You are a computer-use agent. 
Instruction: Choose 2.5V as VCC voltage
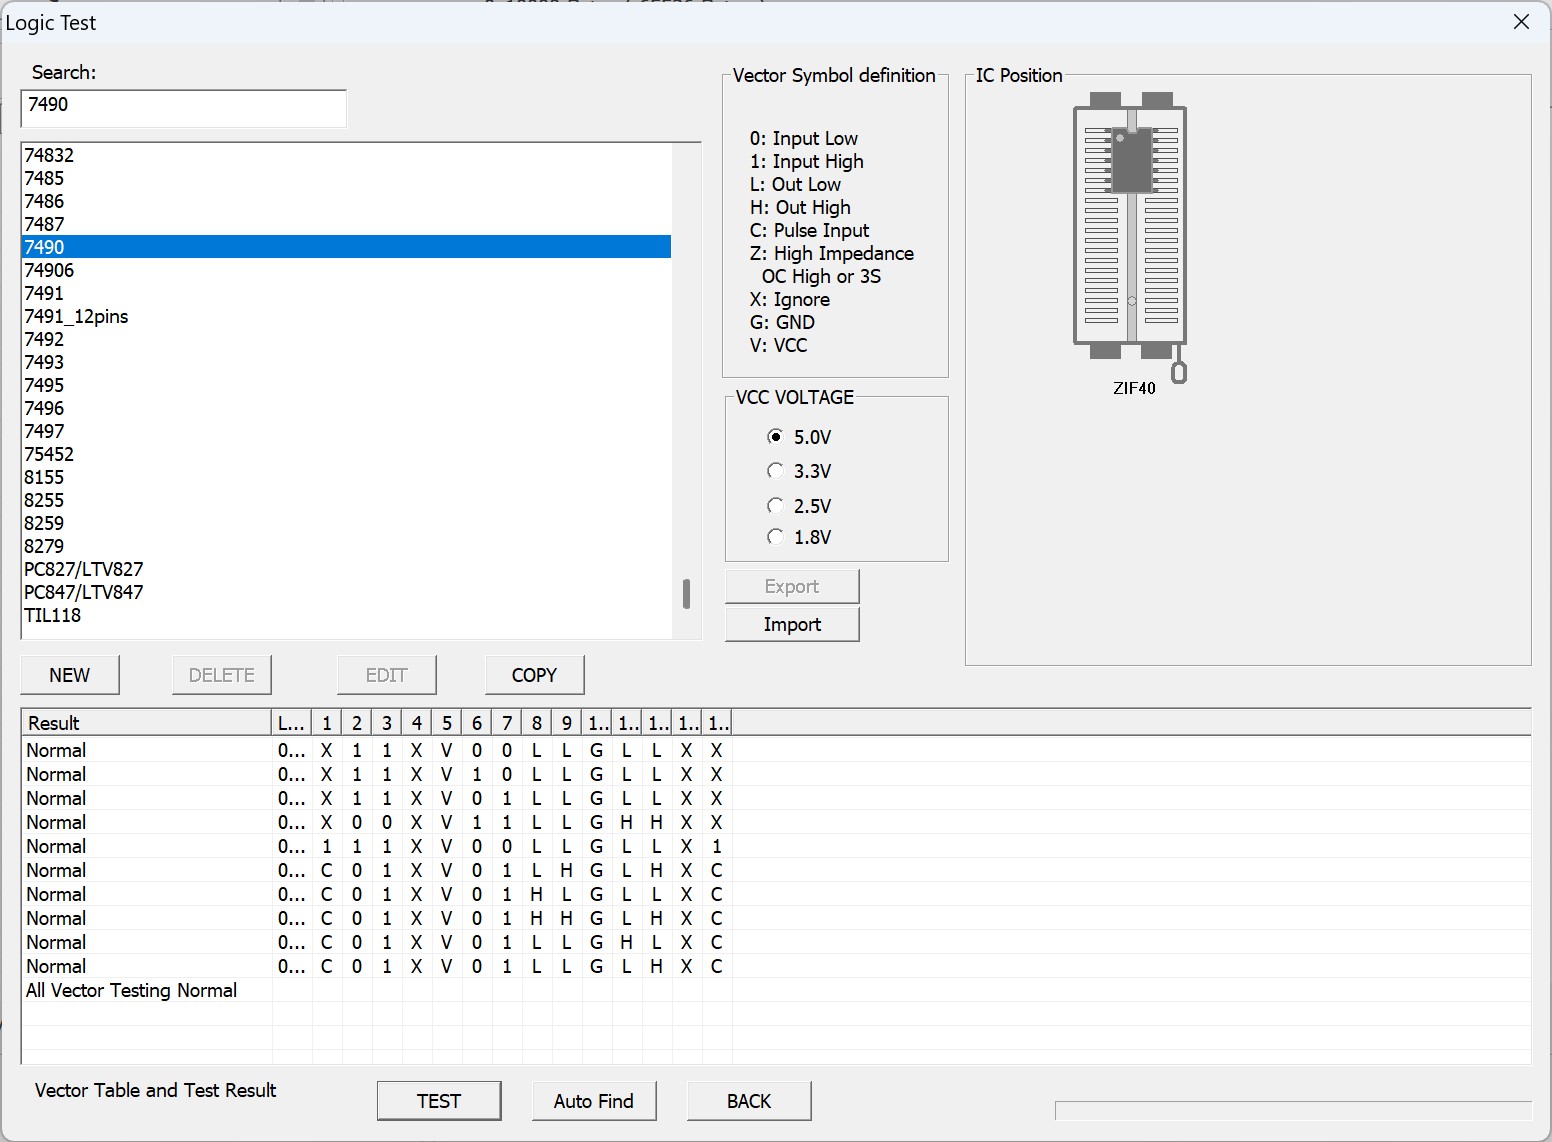point(775,506)
